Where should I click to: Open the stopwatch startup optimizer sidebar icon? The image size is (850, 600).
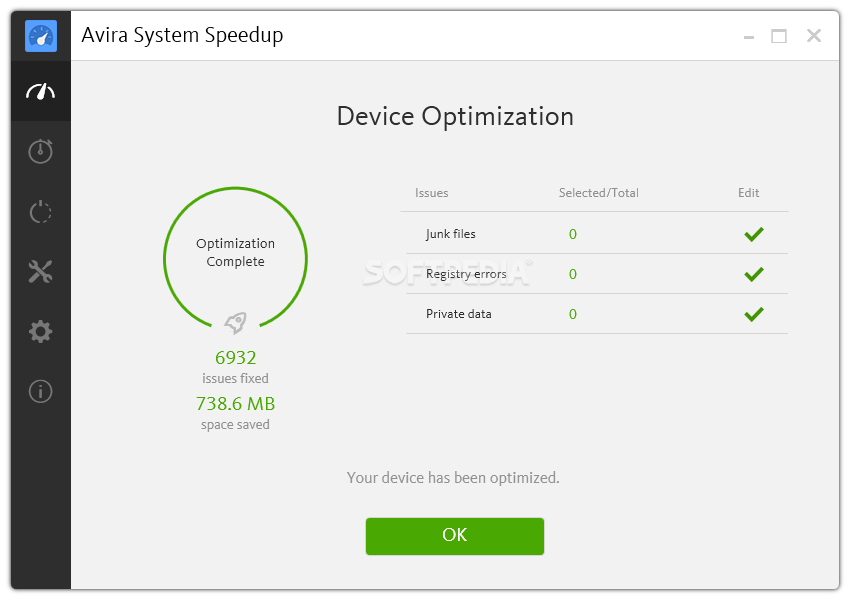click(x=41, y=151)
